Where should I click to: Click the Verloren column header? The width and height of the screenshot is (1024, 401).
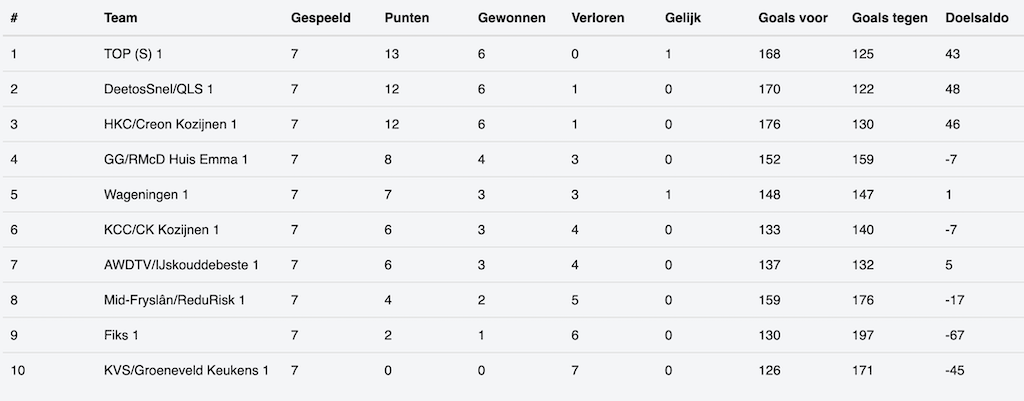tap(598, 19)
